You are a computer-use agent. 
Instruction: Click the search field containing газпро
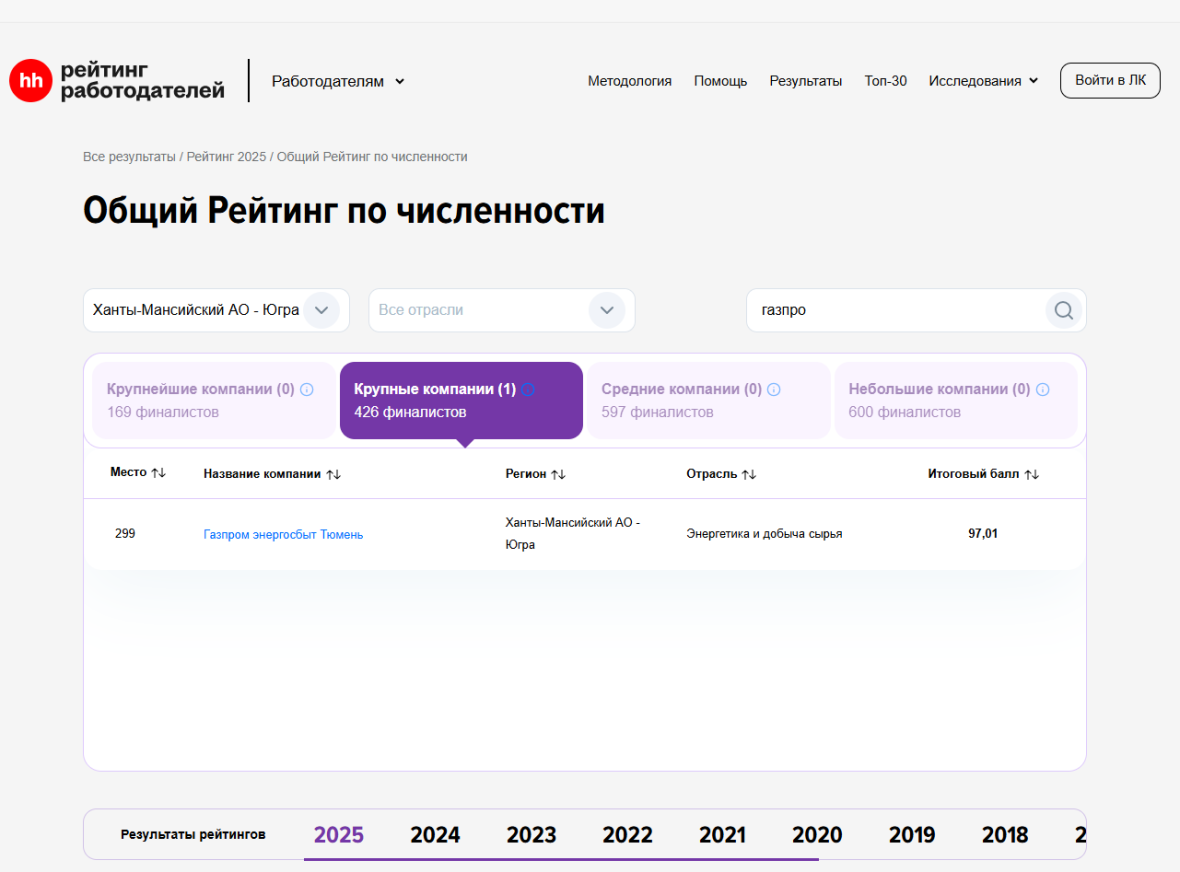(x=895, y=310)
